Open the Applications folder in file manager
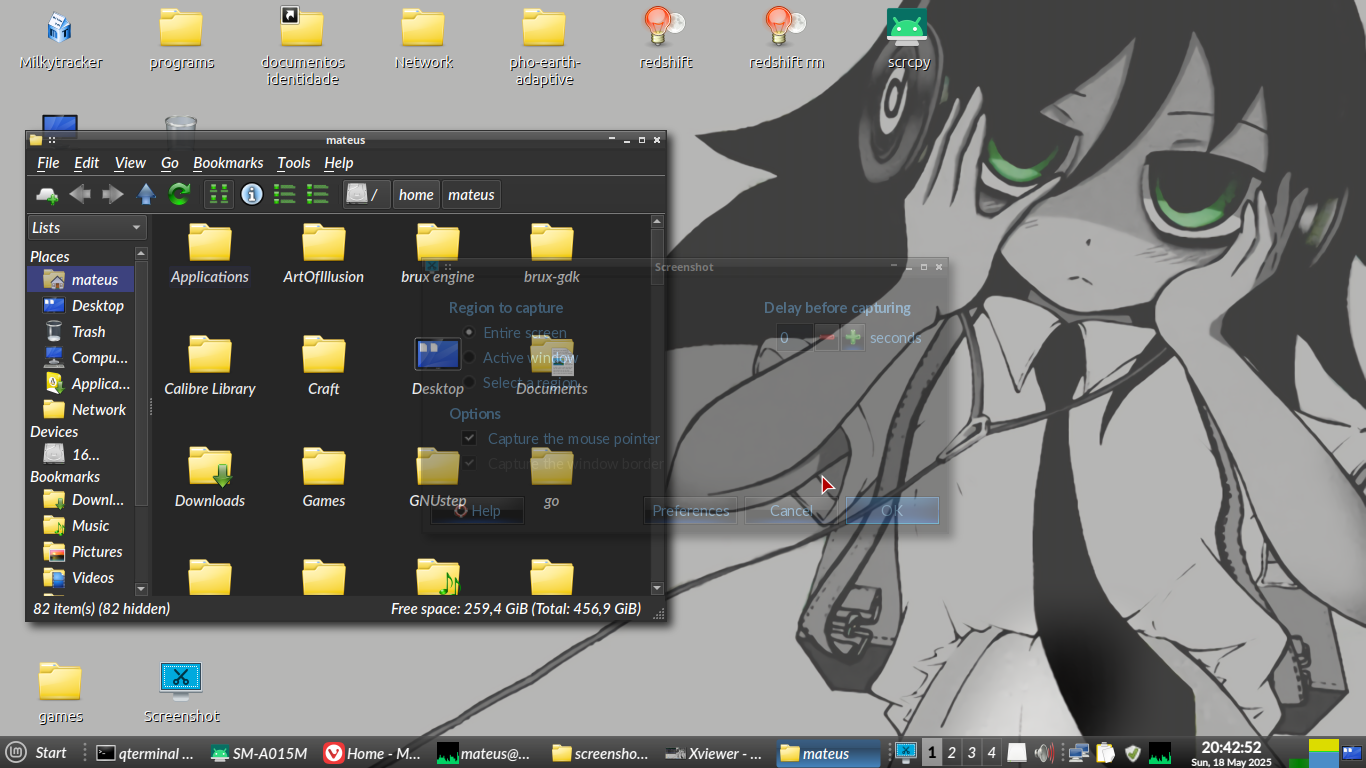Viewport: 1366px width, 768px height. click(210, 254)
